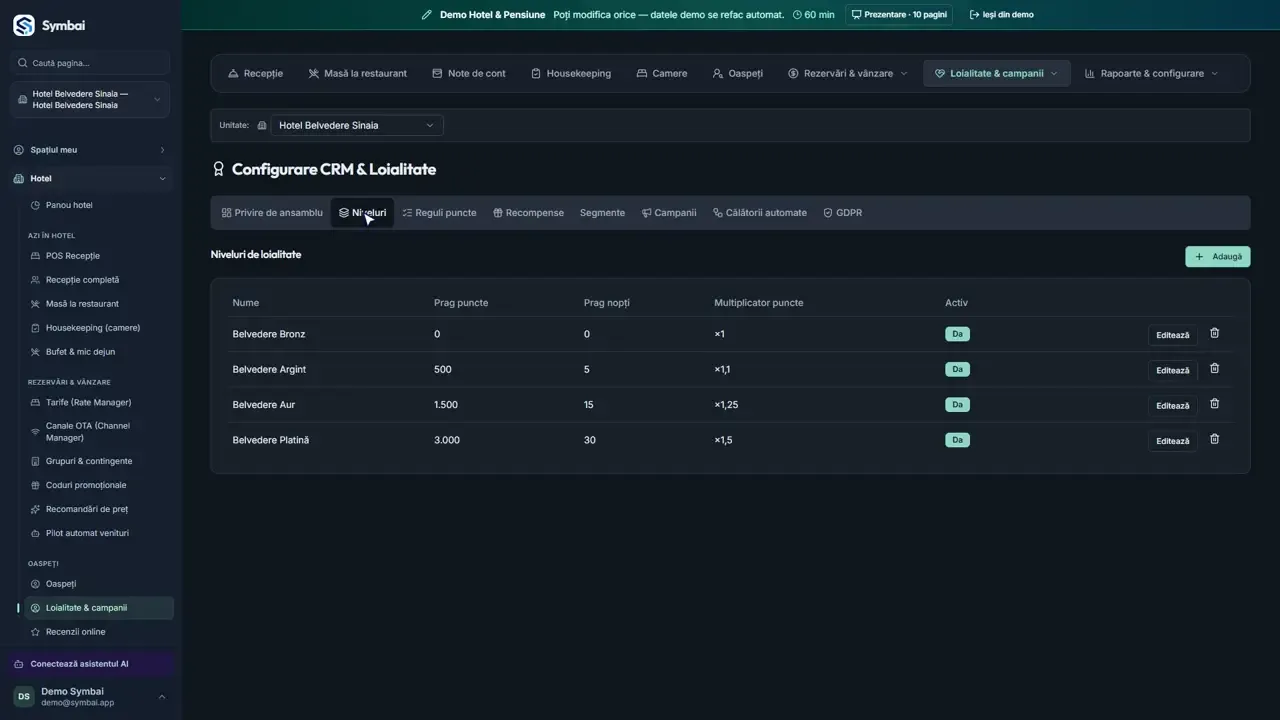1280x720 pixels.
Task: Open Camere in the top navigation
Action: pos(662,73)
